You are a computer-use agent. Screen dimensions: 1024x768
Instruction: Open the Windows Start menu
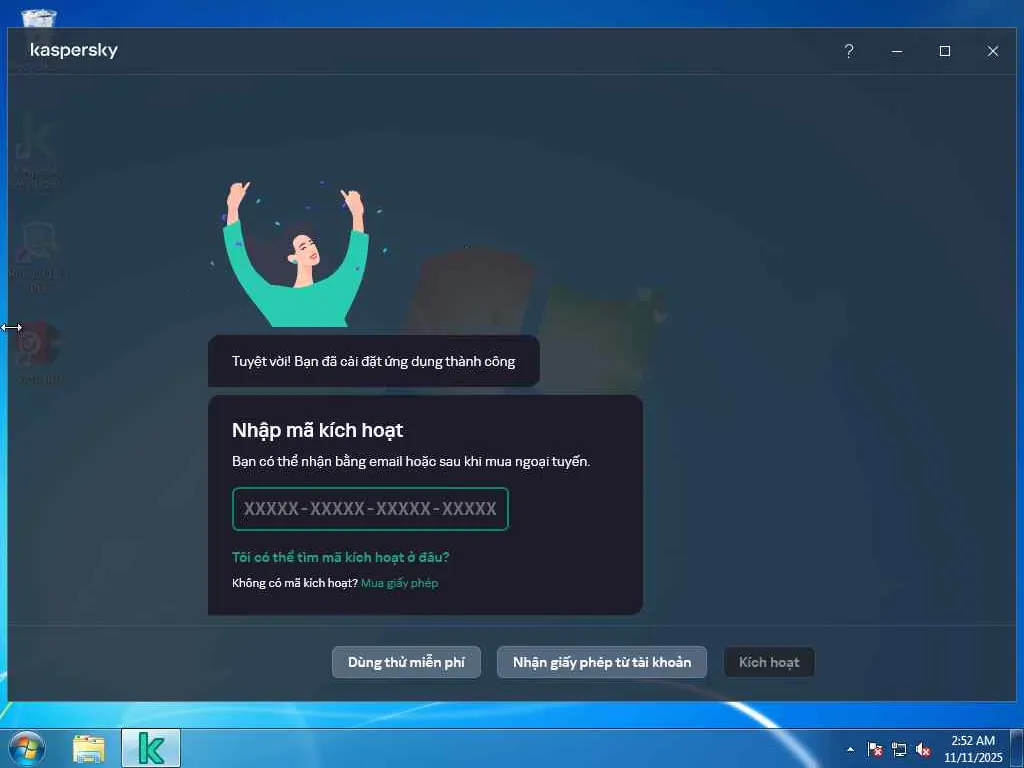(x=27, y=748)
